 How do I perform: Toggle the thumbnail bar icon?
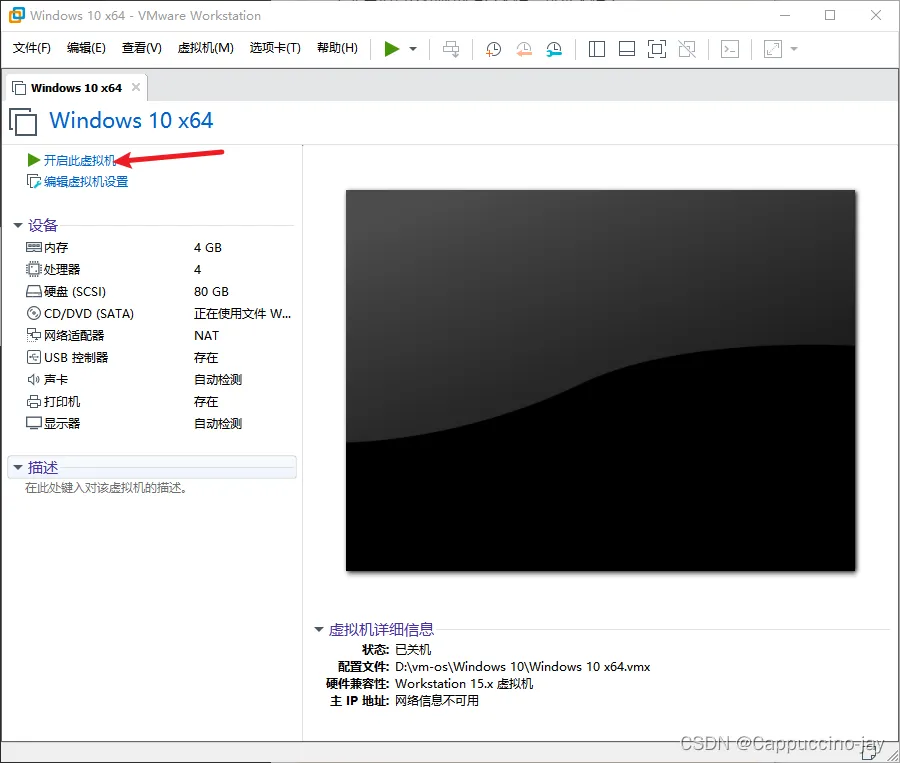[x=627, y=49]
